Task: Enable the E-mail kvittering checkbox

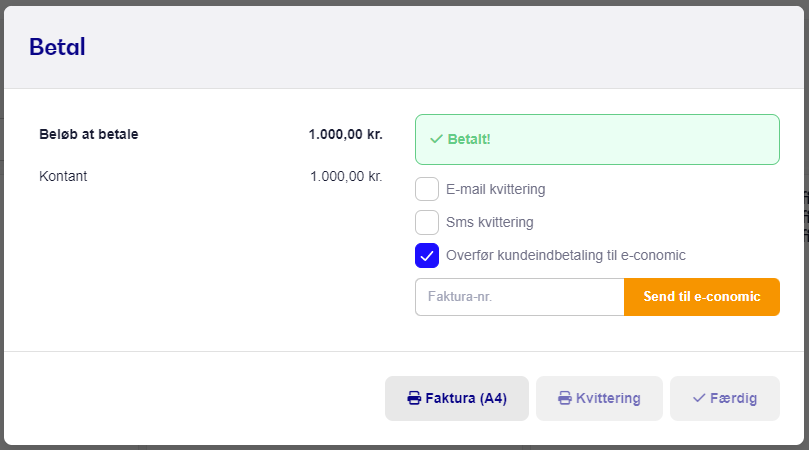Action: 427,189
